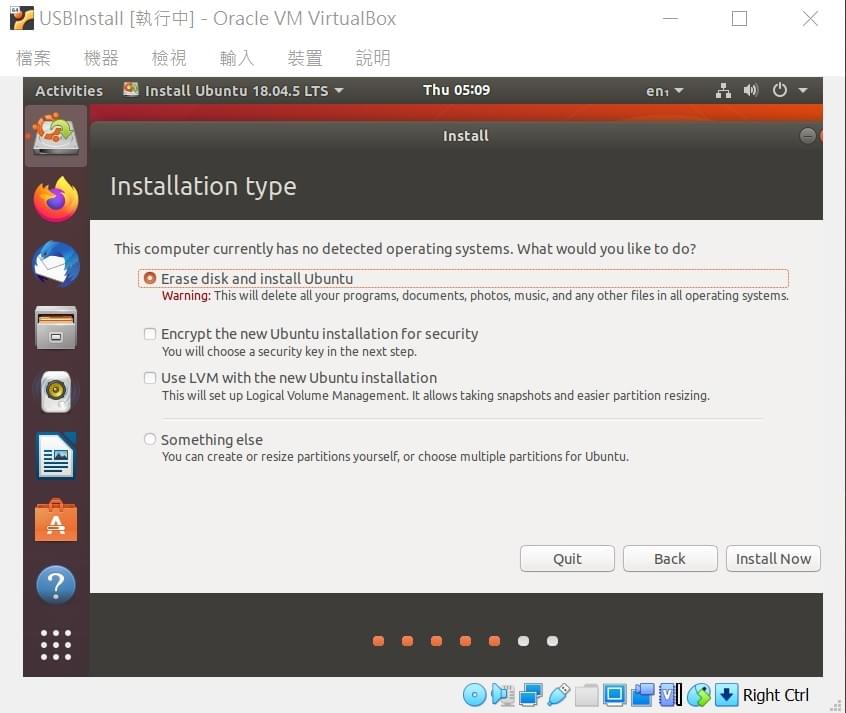Open the 裝置 menu
846x713 pixels.
pyautogui.click(x=305, y=58)
